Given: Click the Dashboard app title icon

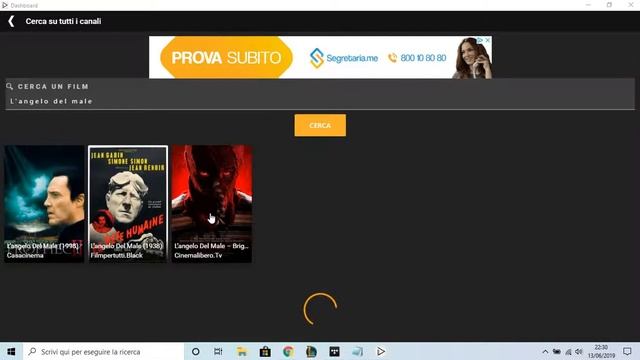Looking at the screenshot, I should 5,5.
